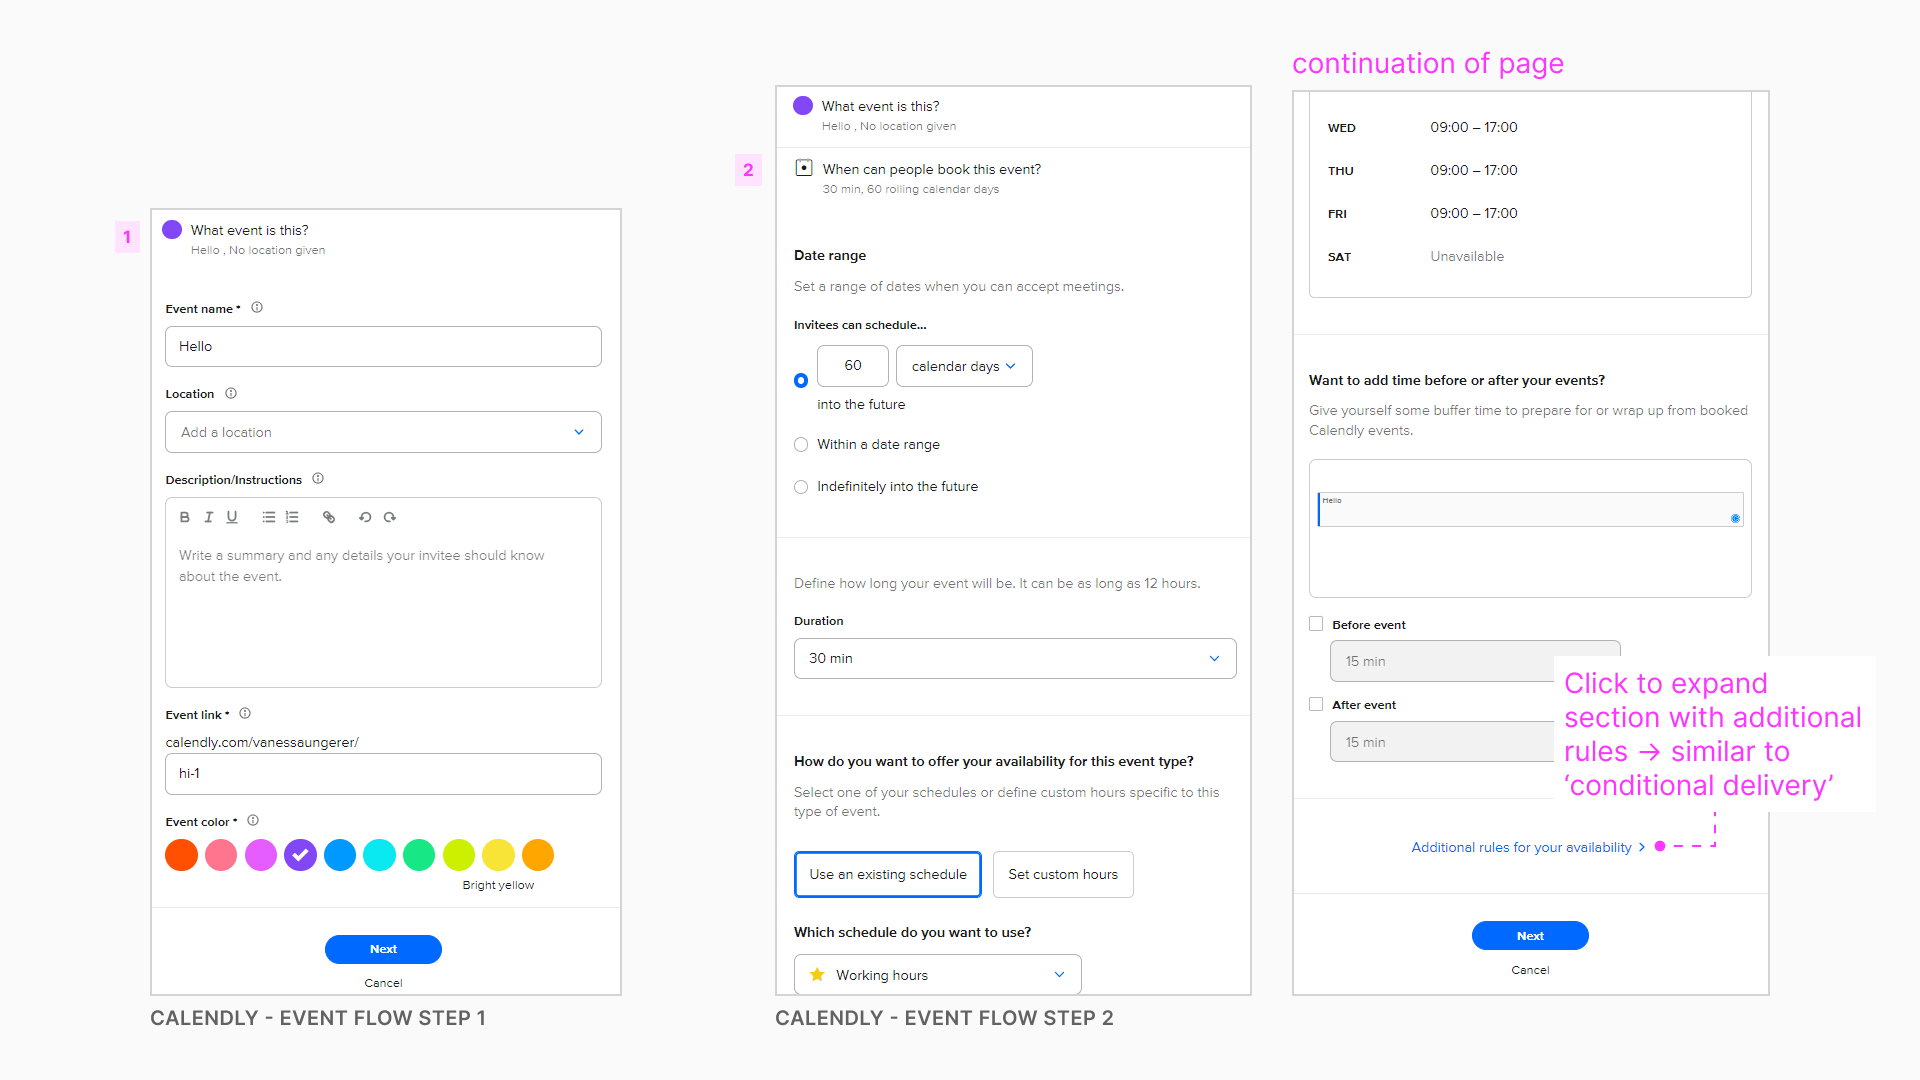Open the Duration 30 min dropdown
Viewport: 1920px width, 1080px height.
coord(1015,658)
